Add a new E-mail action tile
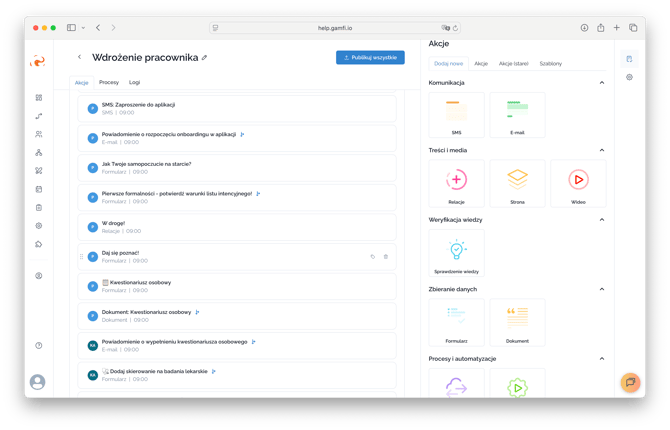 coord(517,115)
